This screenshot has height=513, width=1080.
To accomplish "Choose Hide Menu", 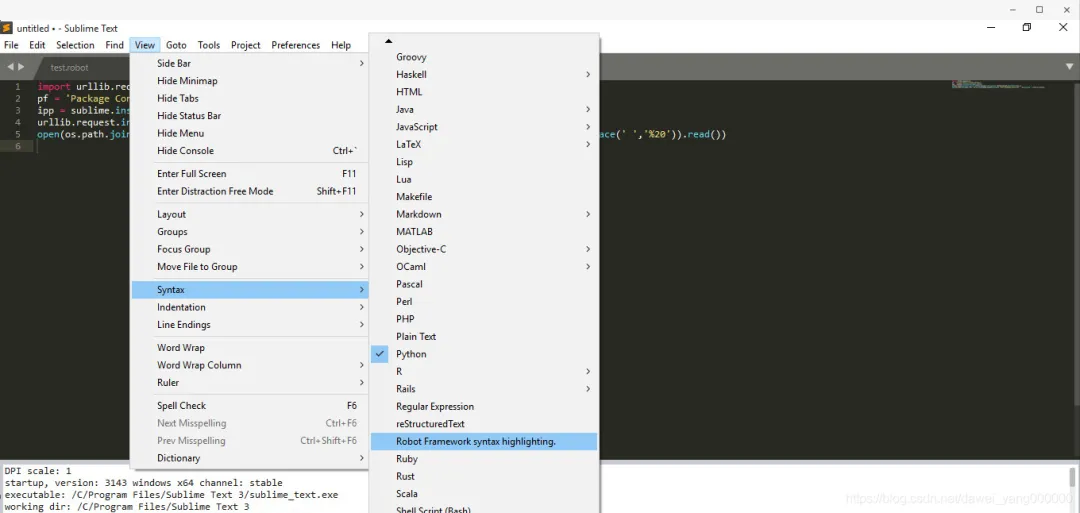I will click(250, 133).
